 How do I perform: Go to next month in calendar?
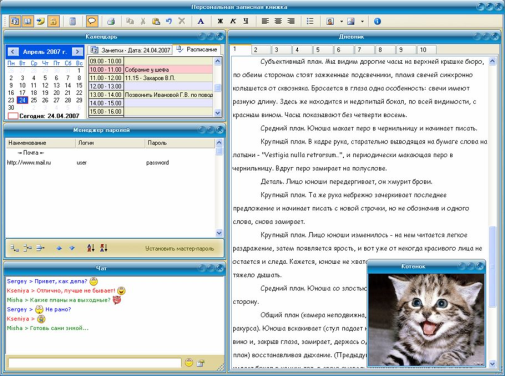coord(77,52)
